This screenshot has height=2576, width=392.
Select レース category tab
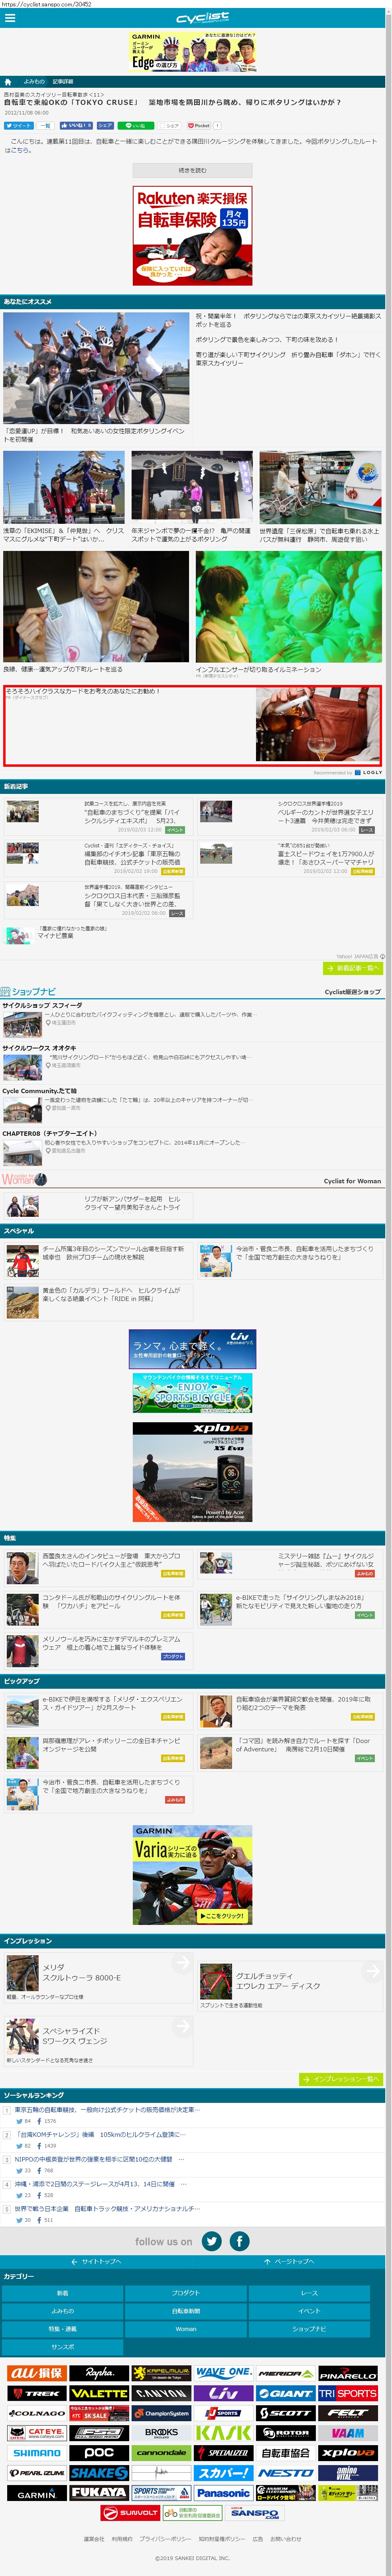point(309,2294)
